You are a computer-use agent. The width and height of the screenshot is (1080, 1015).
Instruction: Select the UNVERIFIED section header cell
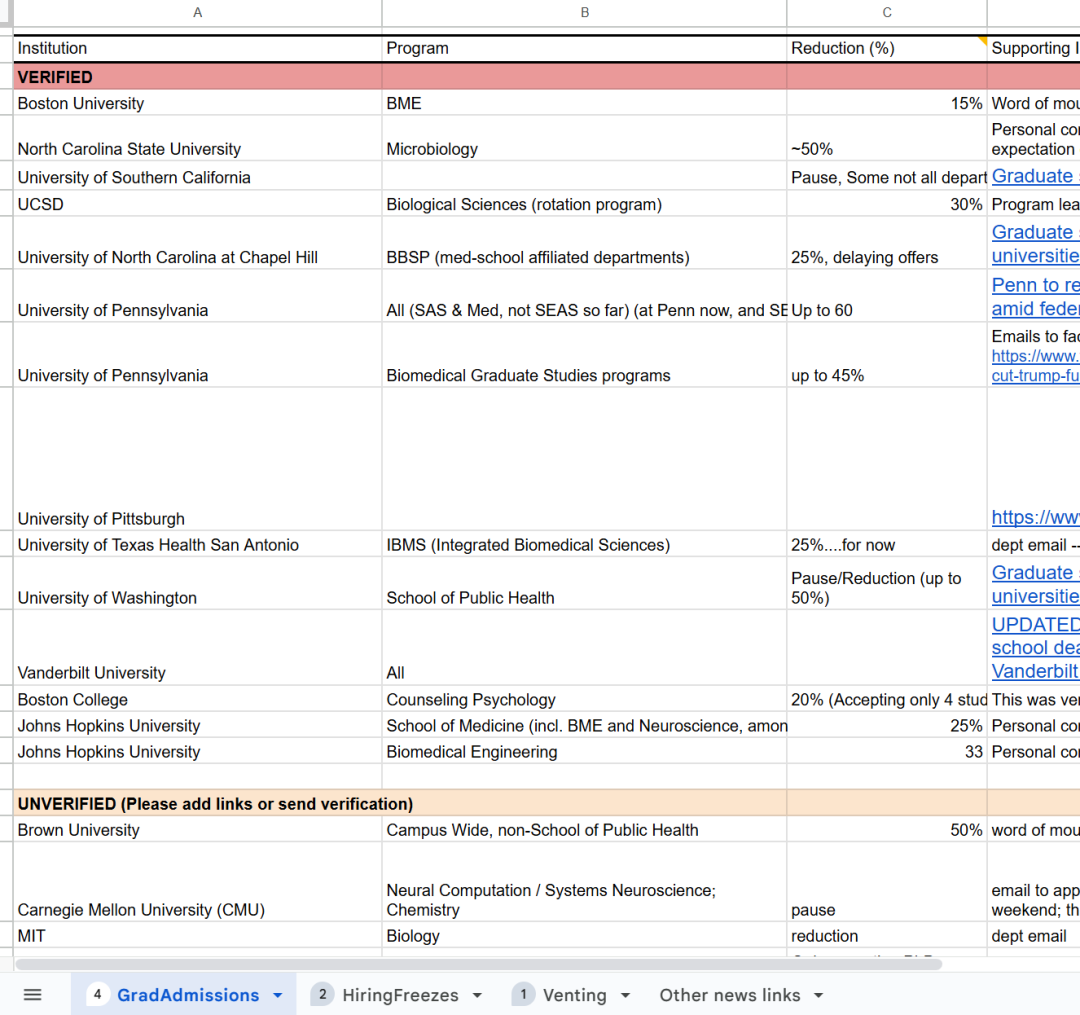tap(198, 803)
